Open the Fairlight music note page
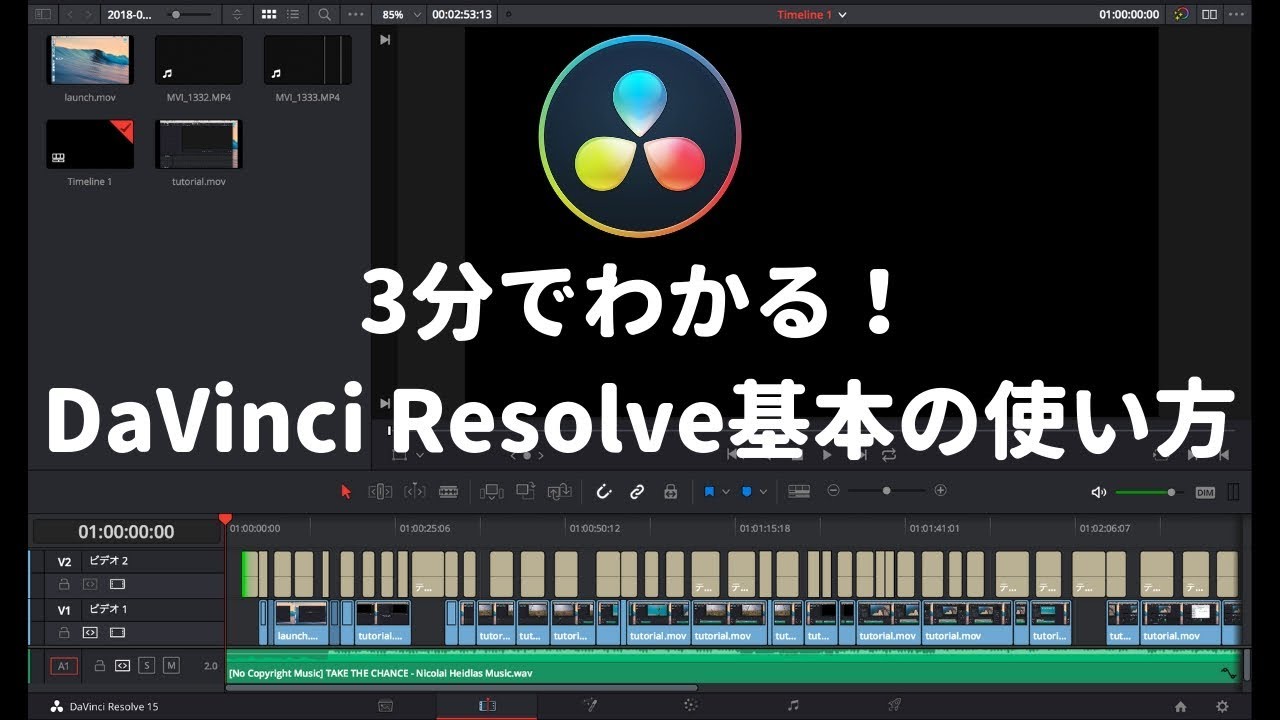 [793, 705]
